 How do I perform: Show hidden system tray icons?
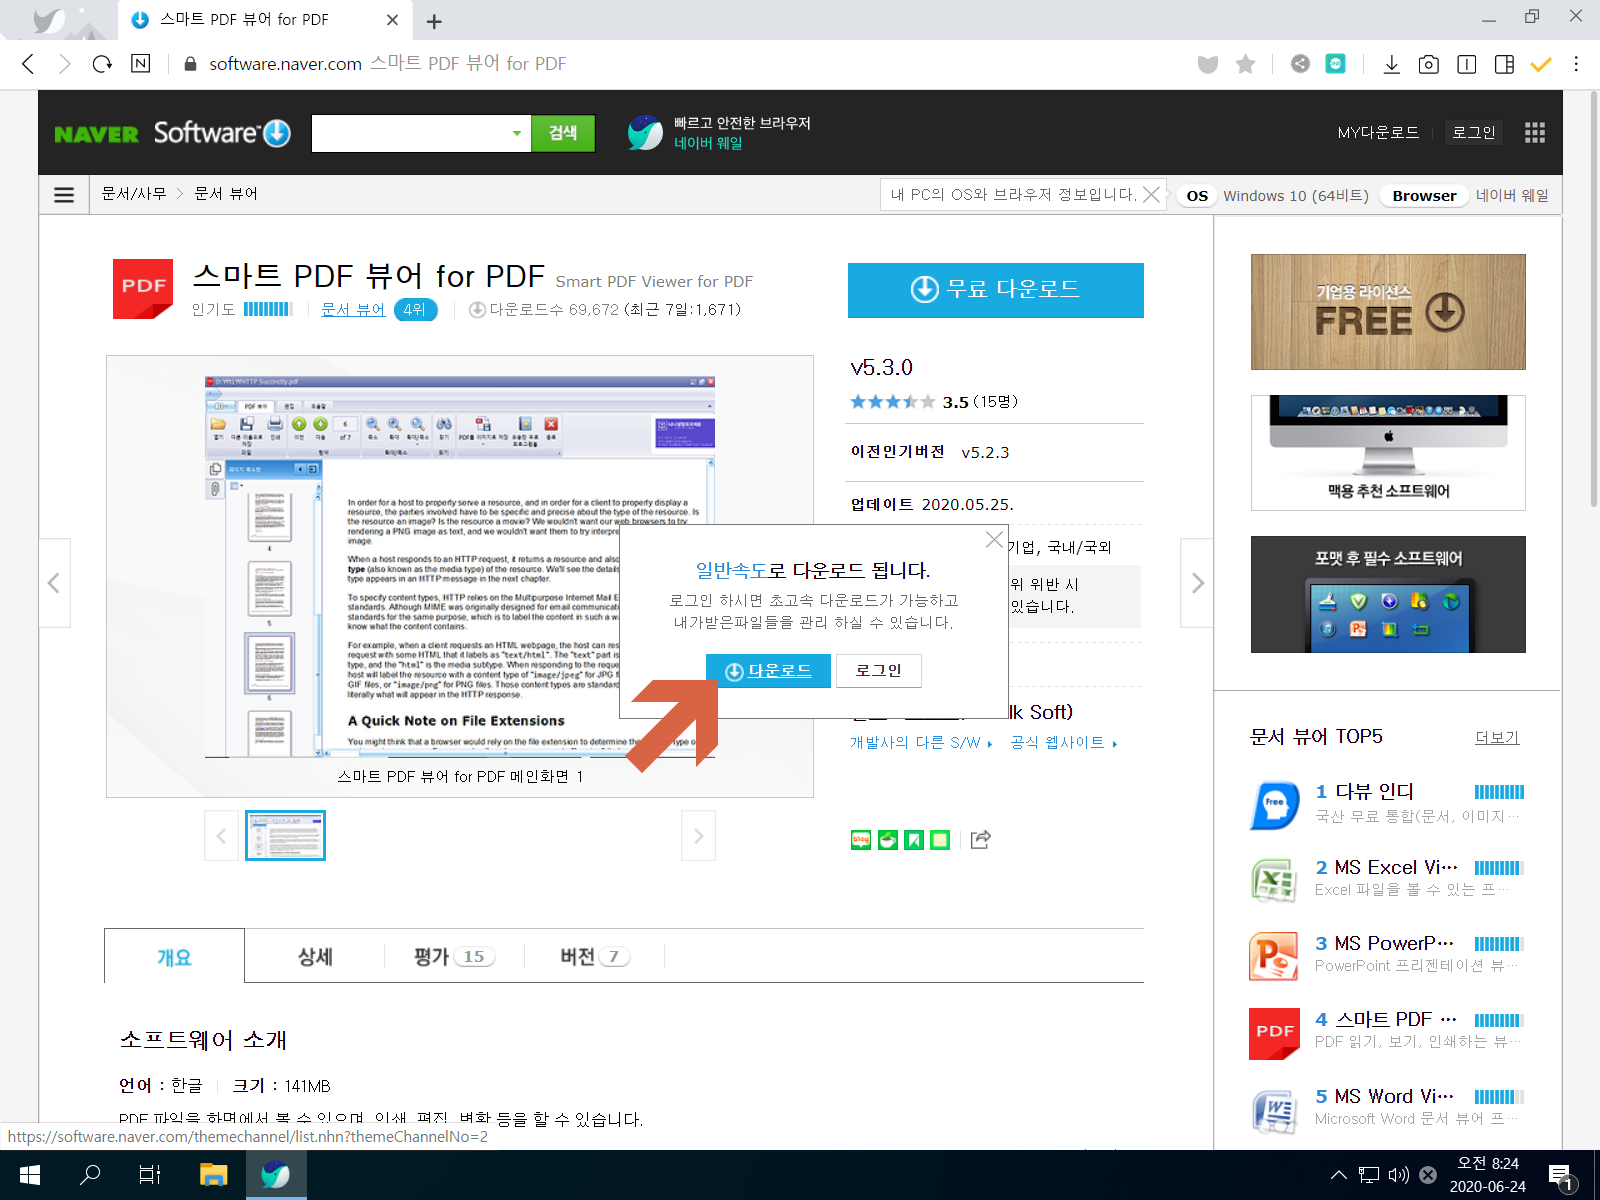pos(1338,1175)
